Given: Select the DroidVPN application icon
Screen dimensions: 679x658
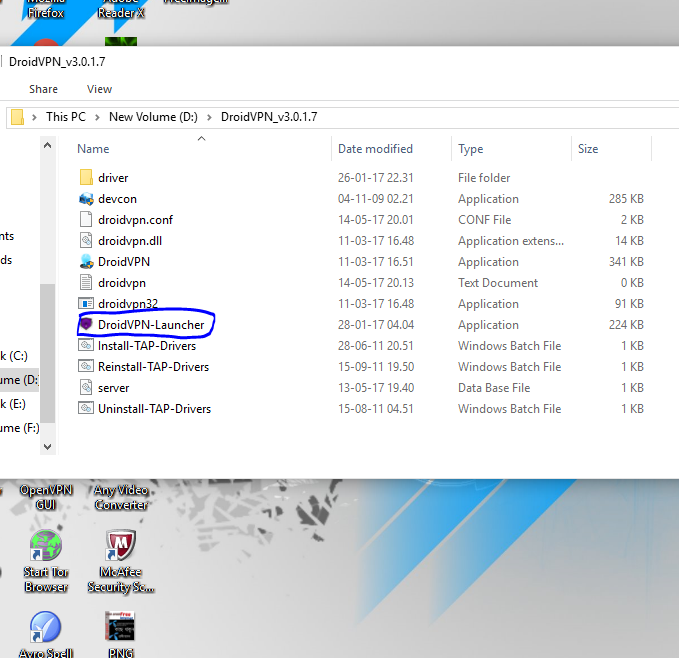Looking at the screenshot, I should point(86,261).
